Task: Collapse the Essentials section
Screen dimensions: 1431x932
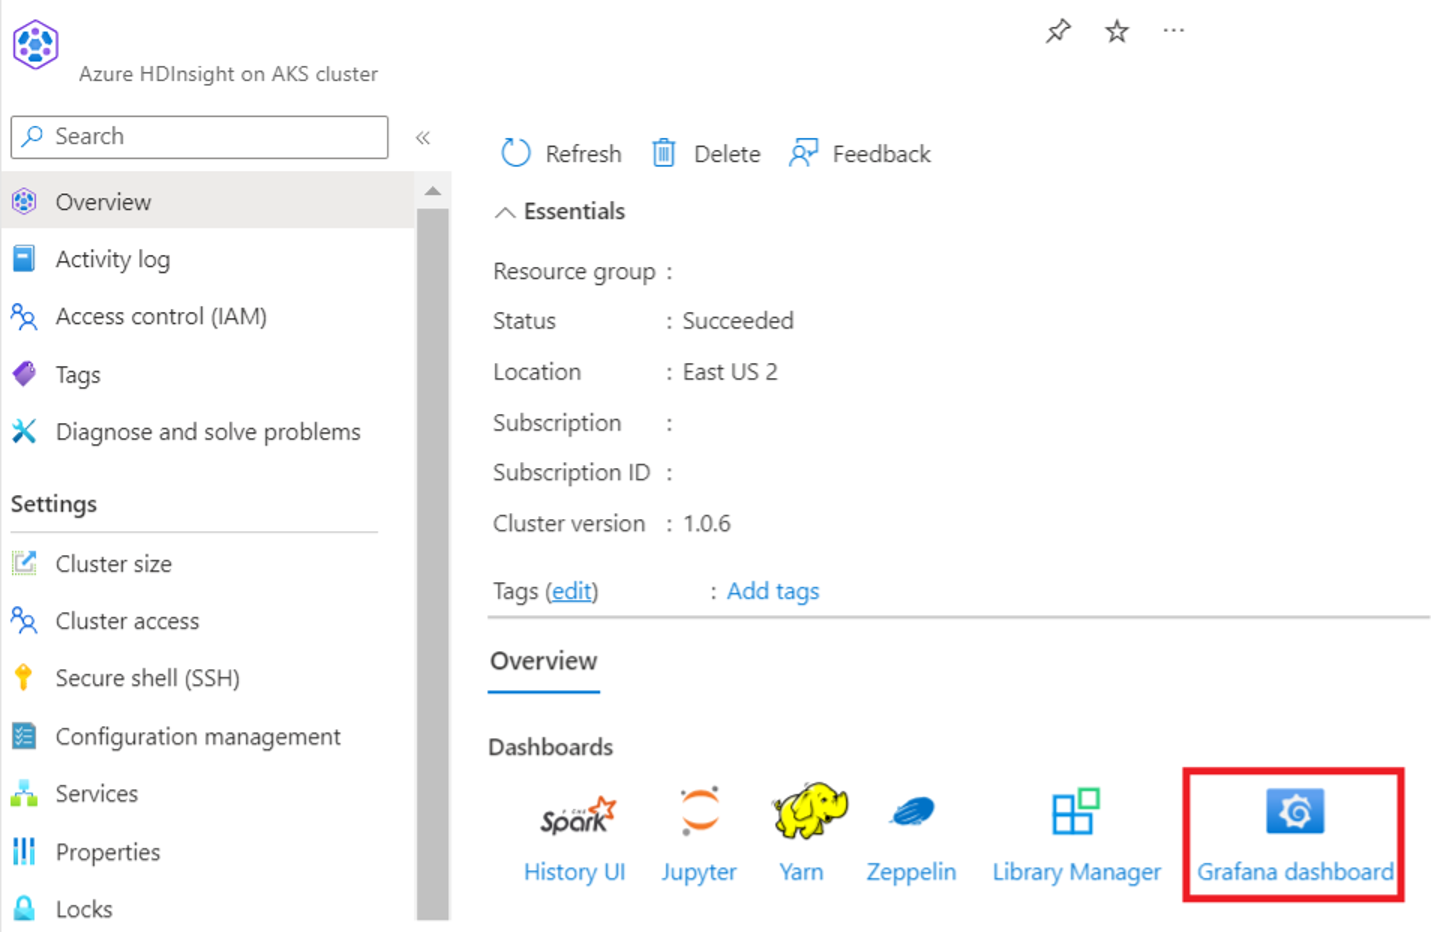Action: (505, 212)
